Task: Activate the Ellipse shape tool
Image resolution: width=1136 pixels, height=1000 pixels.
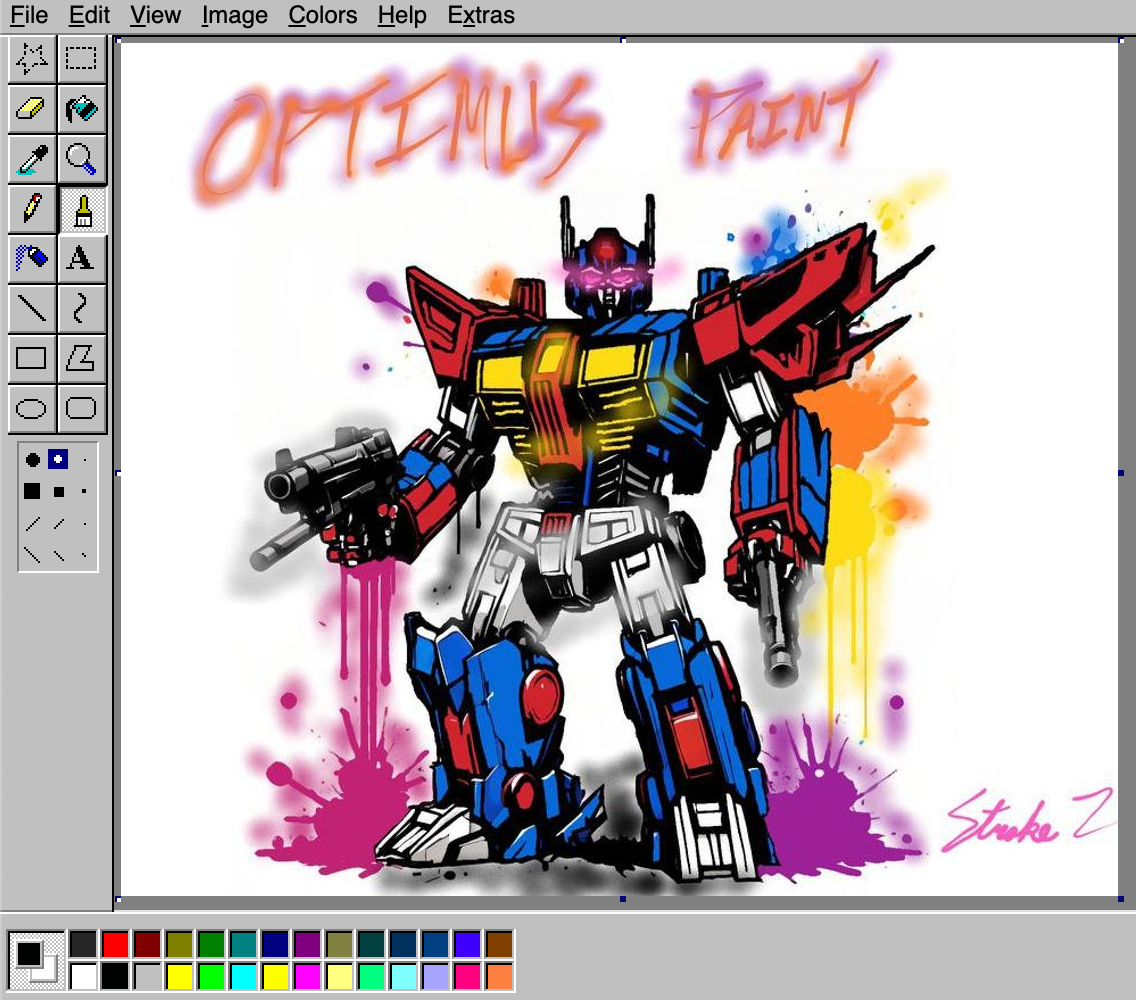Action: click(x=31, y=407)
